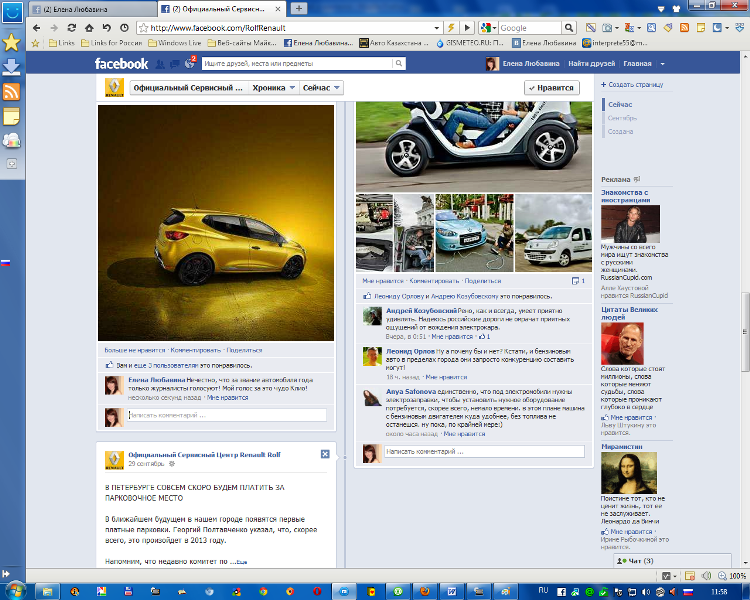Click the page vertical scrollbar thumb

[x=745, y=331]
